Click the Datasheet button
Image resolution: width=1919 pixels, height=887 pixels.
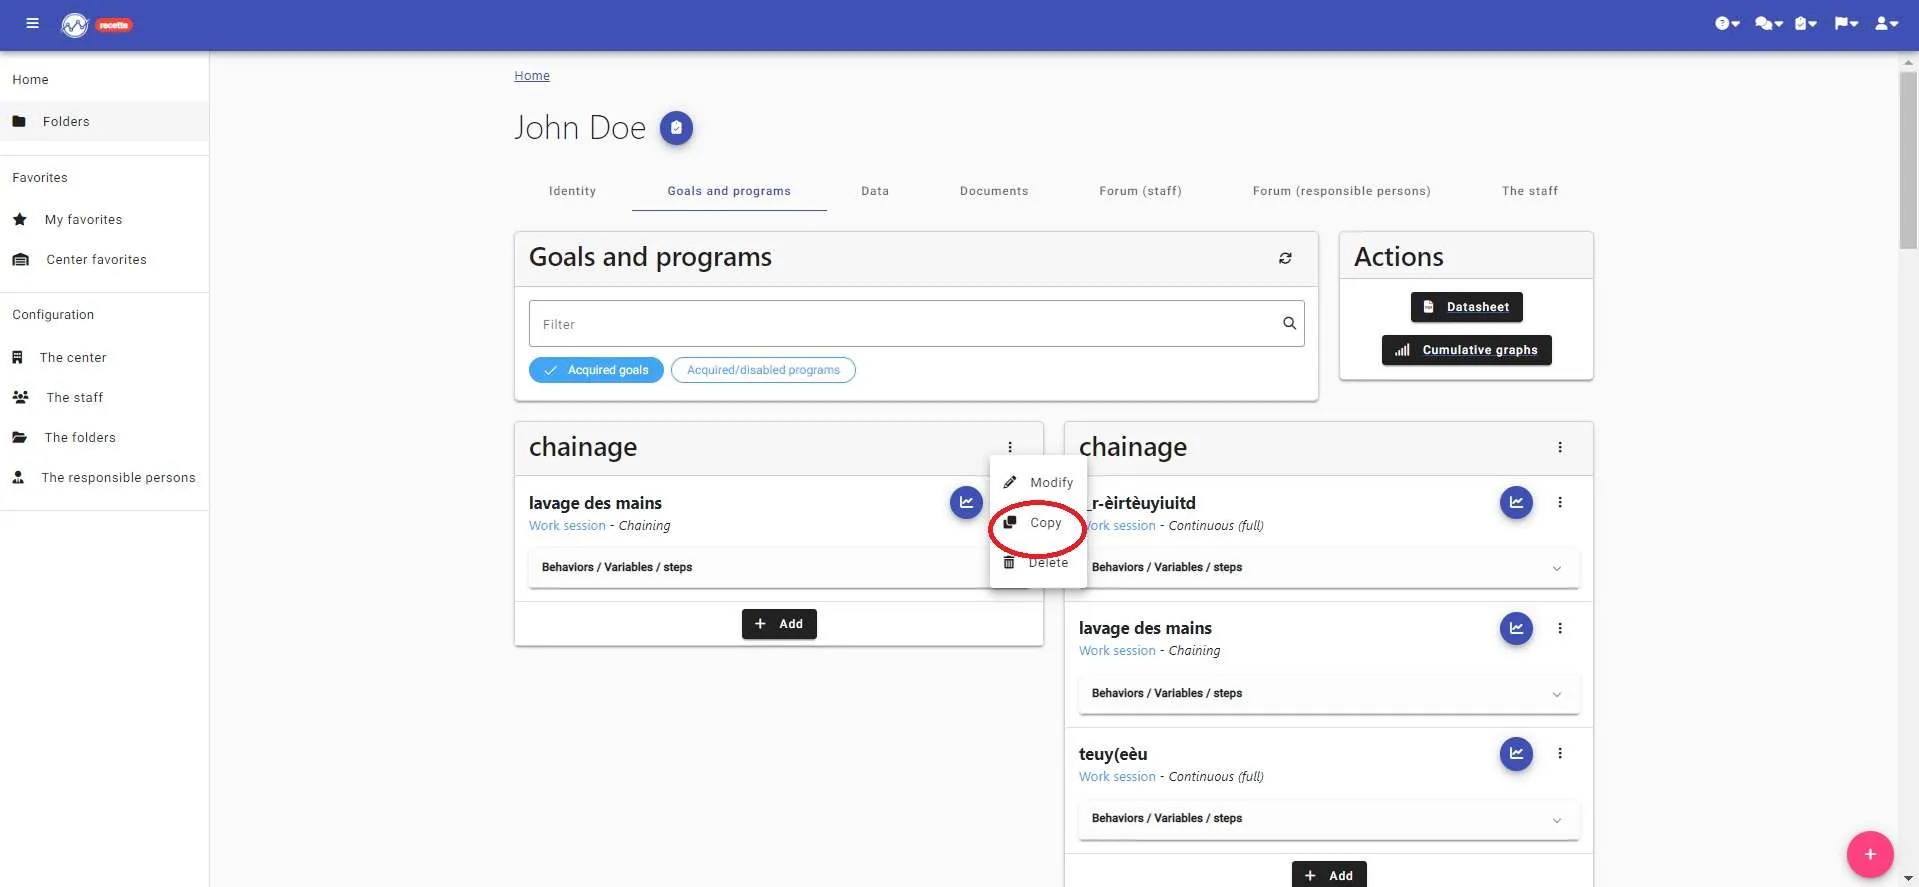(x=1466, y=307)
